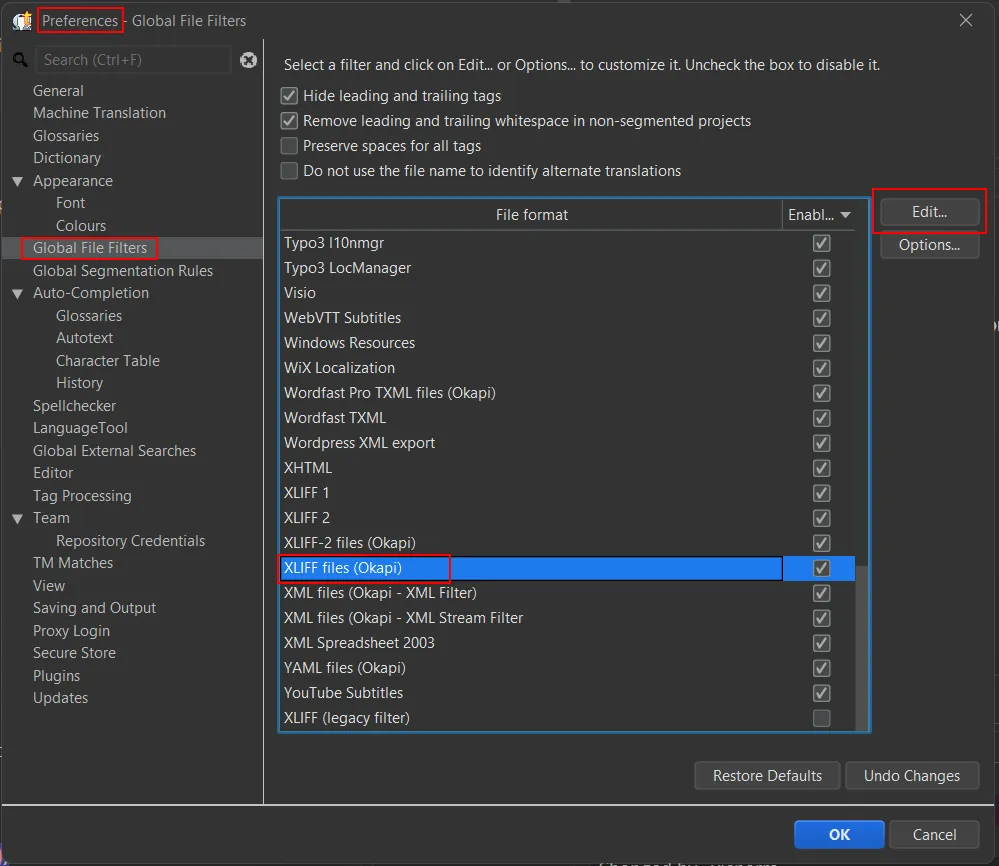Open Options for XLIFF files (Okapi)

[x=929, y=245]
